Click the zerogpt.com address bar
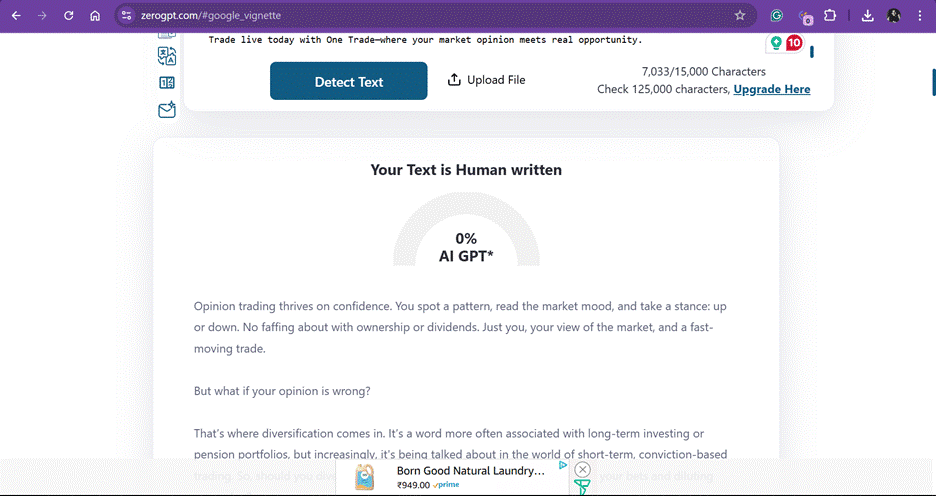Screen dimensions: 936x496 pyautogui.click(x=436, y=16)
